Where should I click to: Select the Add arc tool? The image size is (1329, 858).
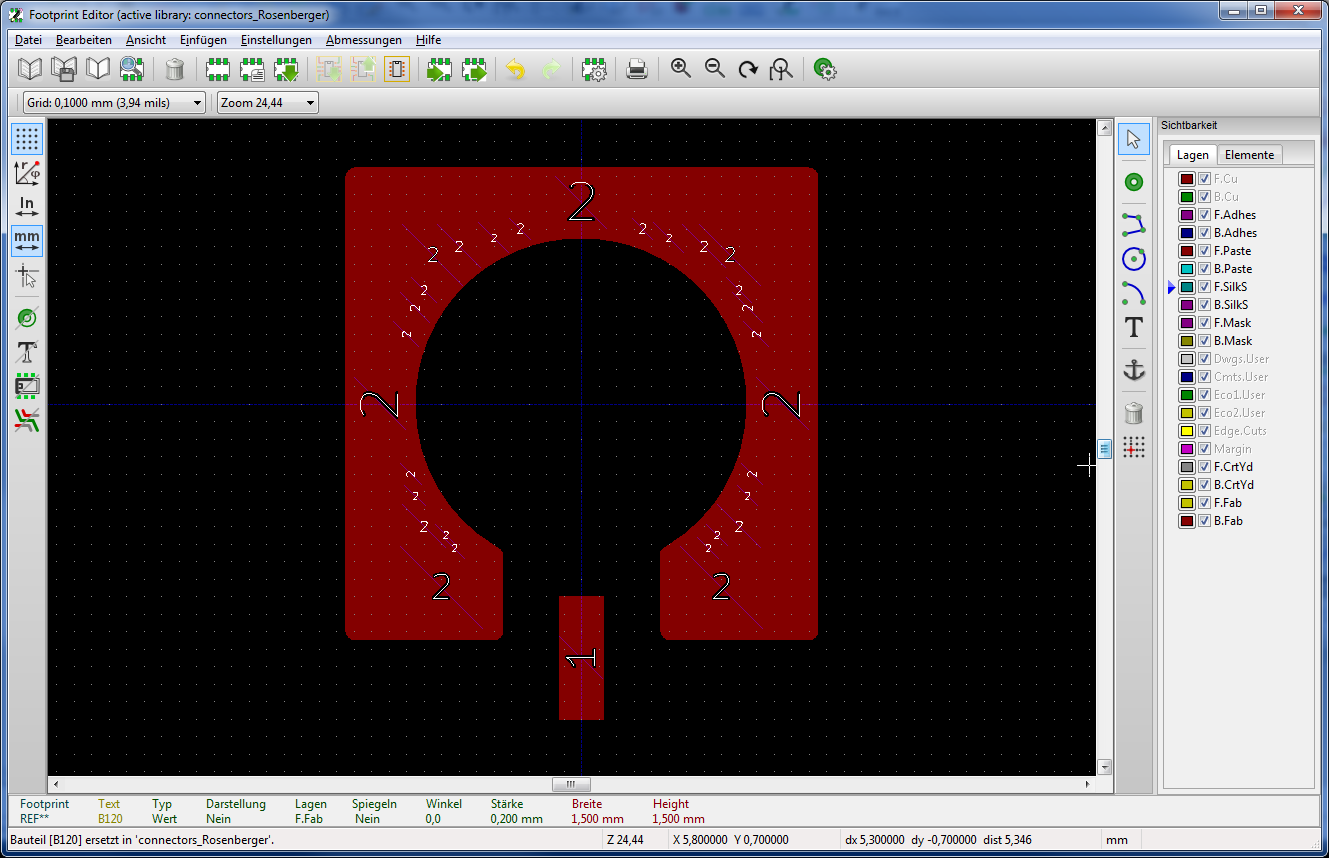1133,293
